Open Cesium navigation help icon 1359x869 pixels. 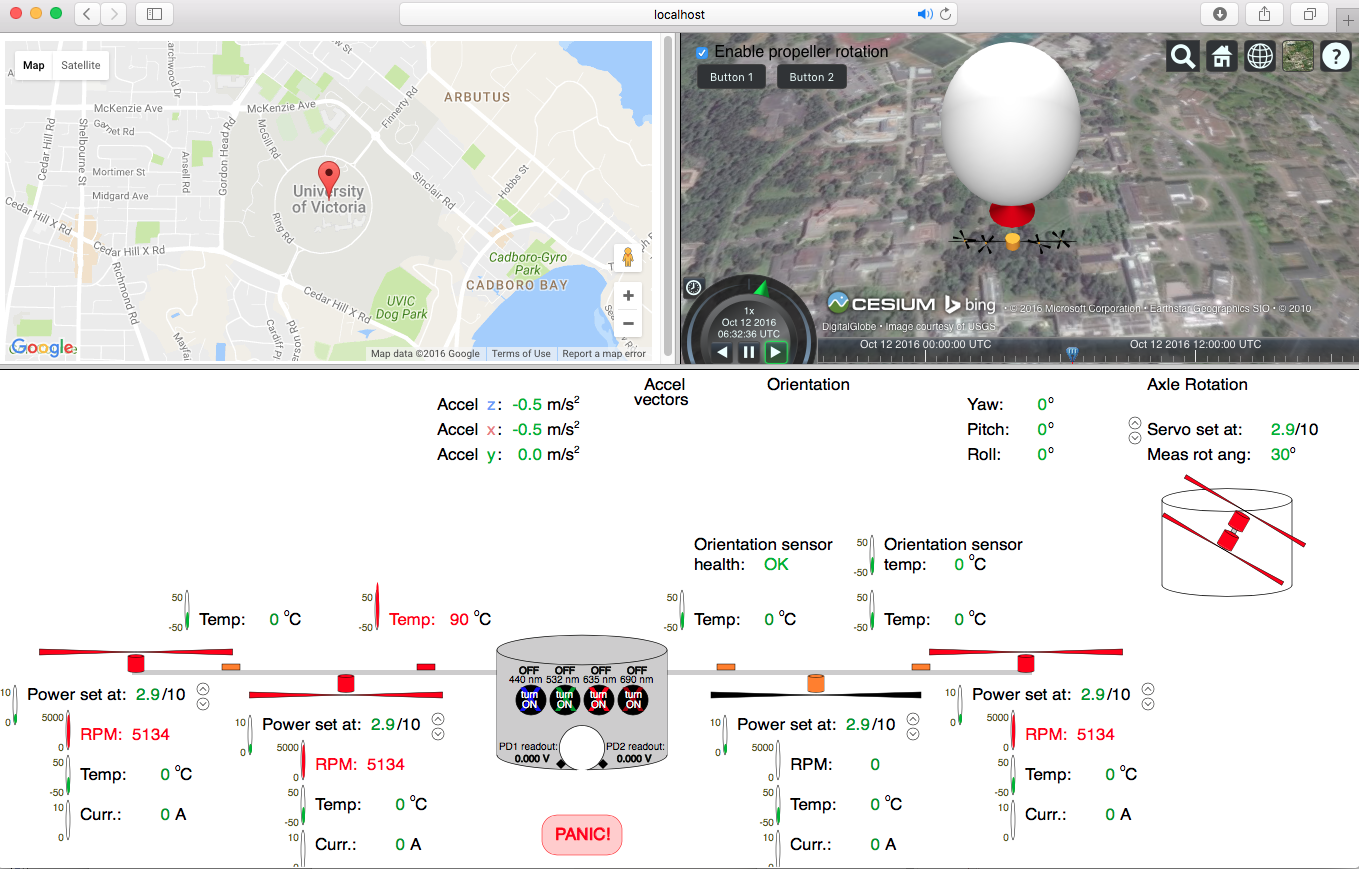point(1336,57)
